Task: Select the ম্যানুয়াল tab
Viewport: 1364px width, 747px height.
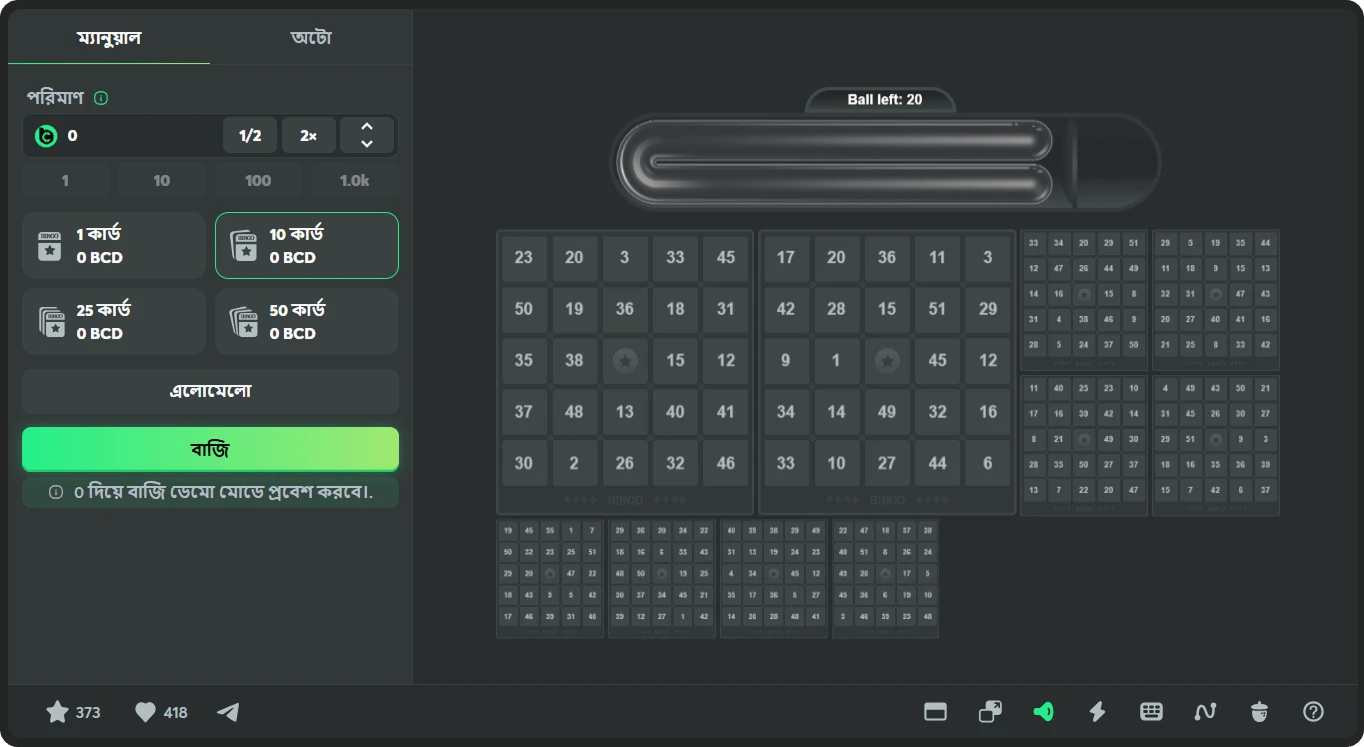Action: [109, 38]
